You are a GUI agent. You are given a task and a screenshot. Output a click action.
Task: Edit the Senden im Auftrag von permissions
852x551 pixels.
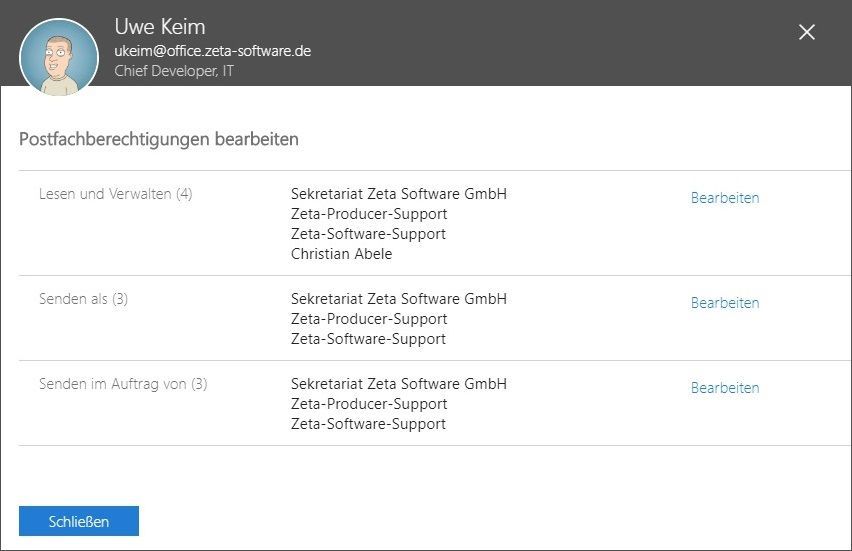click(724, 388)
